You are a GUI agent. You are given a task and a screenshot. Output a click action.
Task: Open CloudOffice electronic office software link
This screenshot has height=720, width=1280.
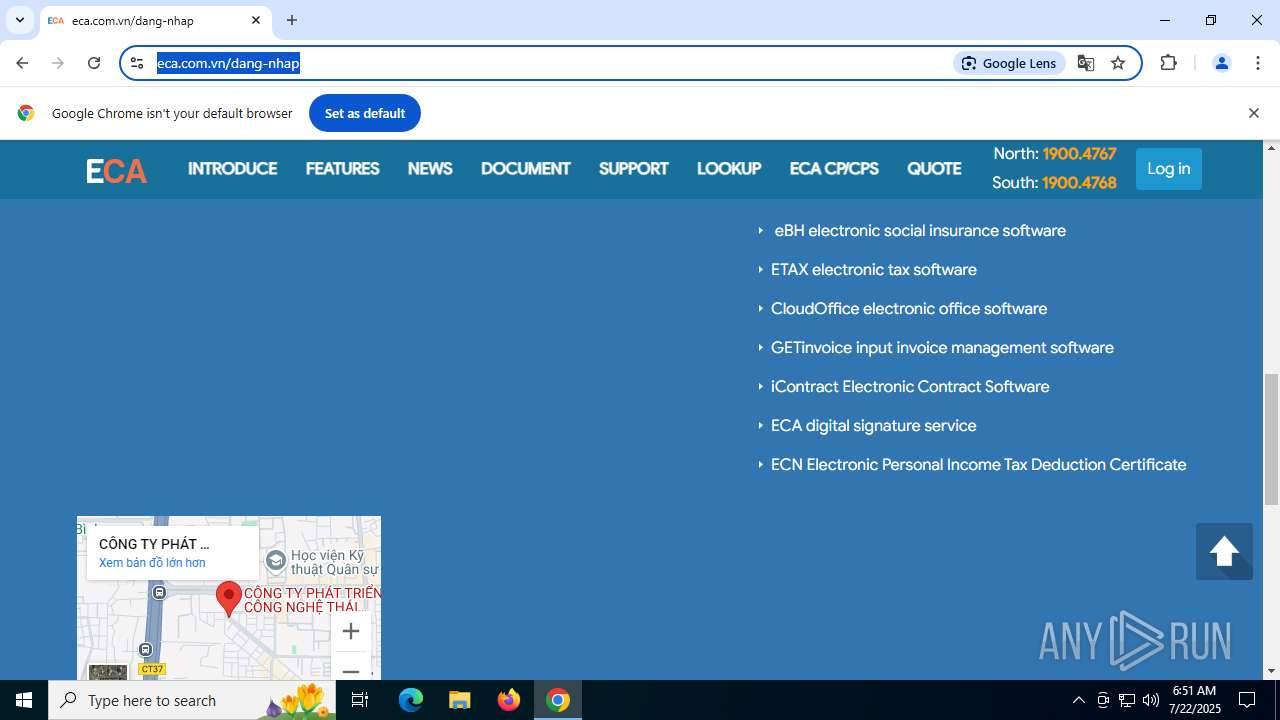click(909, 309)
